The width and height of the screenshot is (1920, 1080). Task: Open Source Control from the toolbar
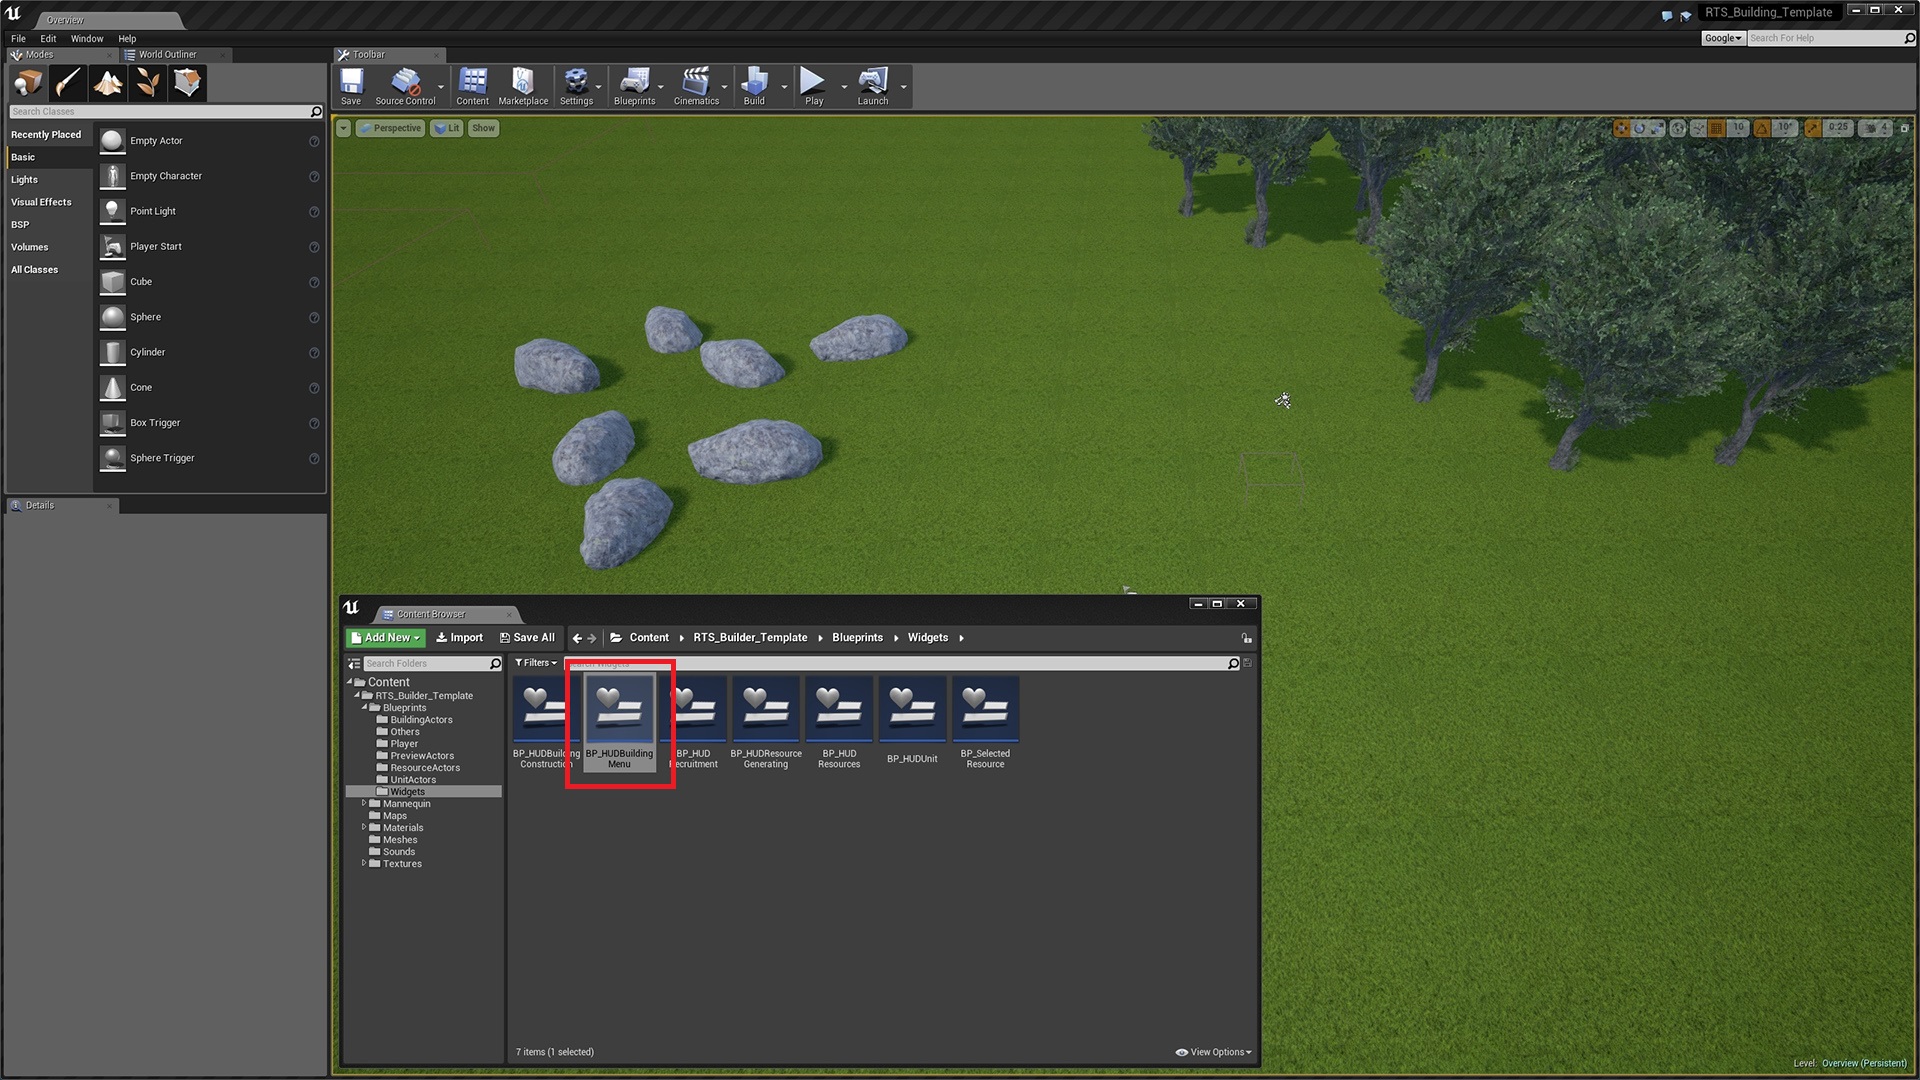(x=405, y=85)
